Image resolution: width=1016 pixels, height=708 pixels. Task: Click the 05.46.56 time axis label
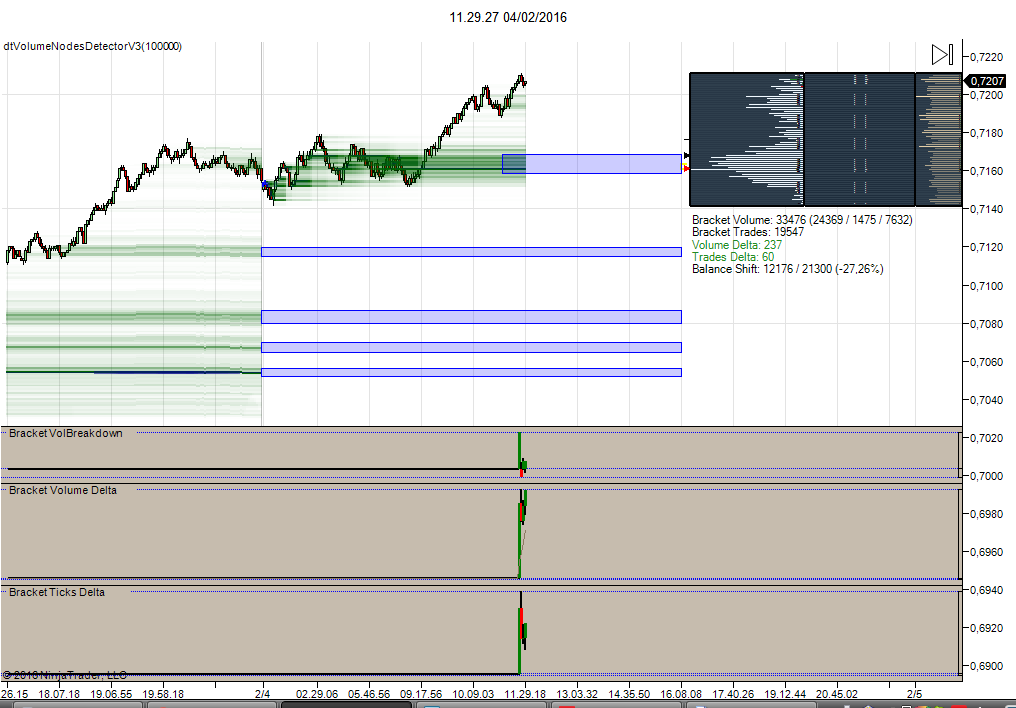pyautogui.click(x=369, y=694)
